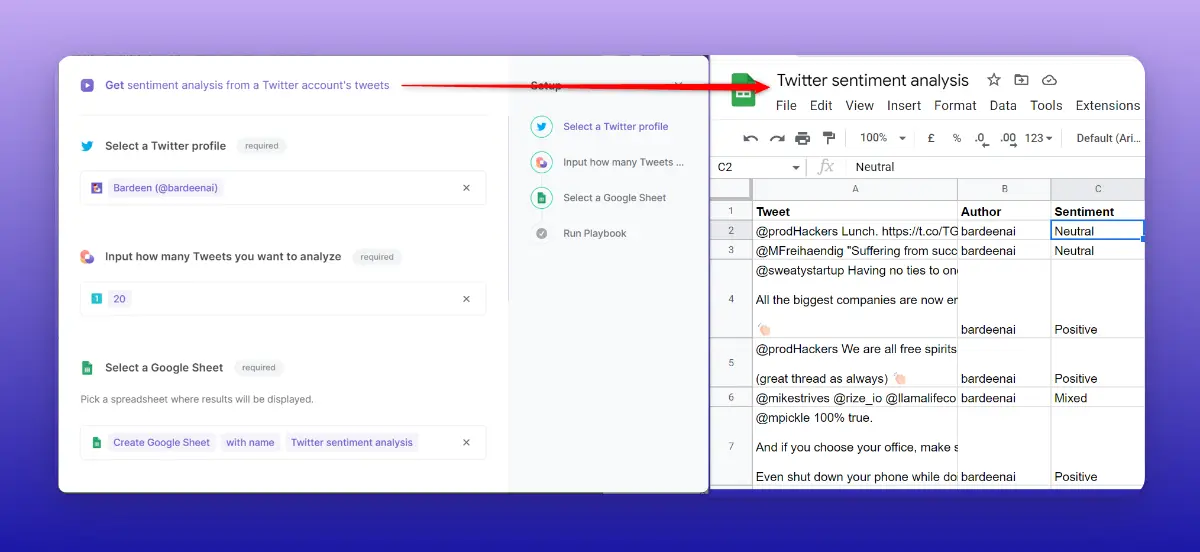Redo the last action in Sheets
Screen dimensions: 1200x552
[777, 138]
